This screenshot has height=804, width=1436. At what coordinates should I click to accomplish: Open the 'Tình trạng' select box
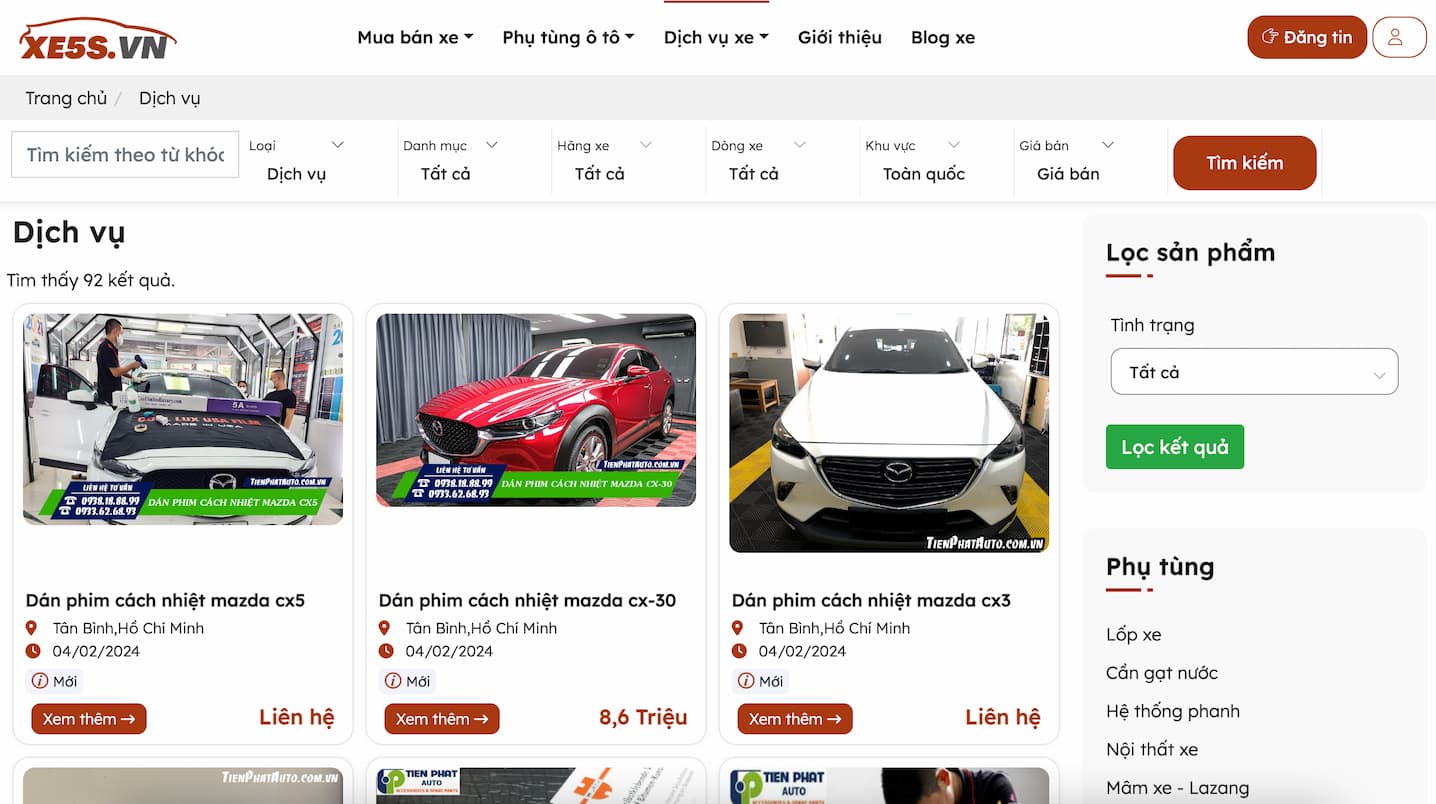click(x=1253, y=372)
